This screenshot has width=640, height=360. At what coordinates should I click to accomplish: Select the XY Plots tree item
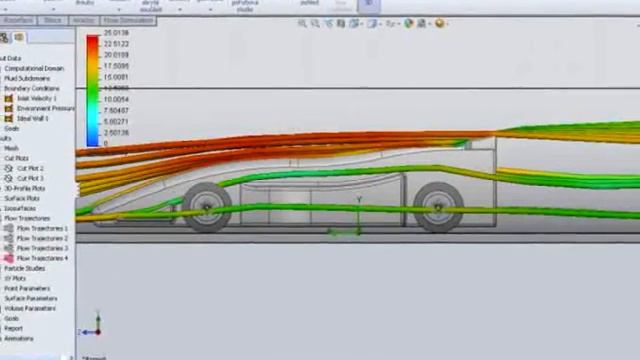click(x=15, y=278)
